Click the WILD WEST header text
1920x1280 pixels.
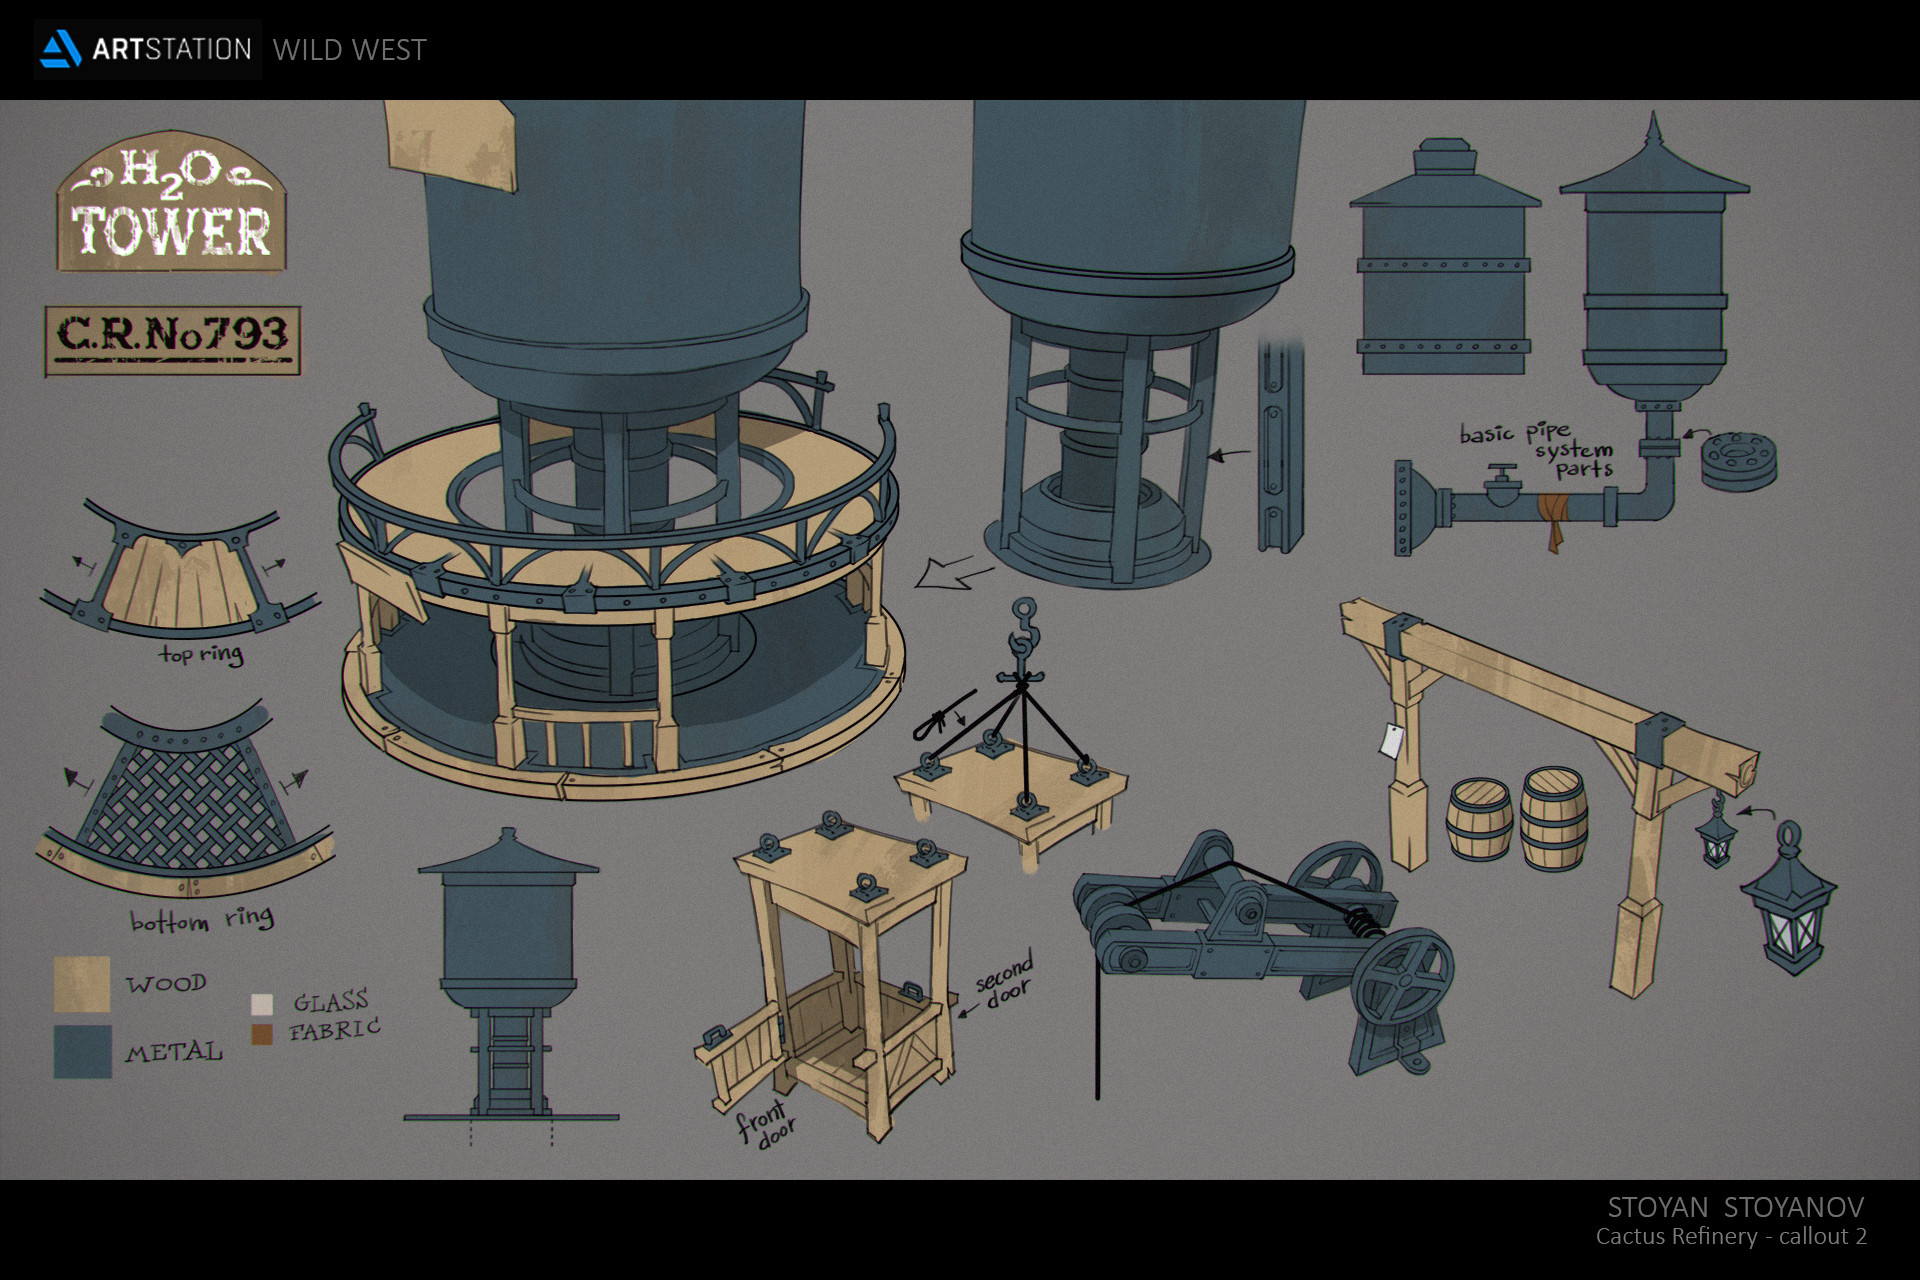click(x=349, y=50)
